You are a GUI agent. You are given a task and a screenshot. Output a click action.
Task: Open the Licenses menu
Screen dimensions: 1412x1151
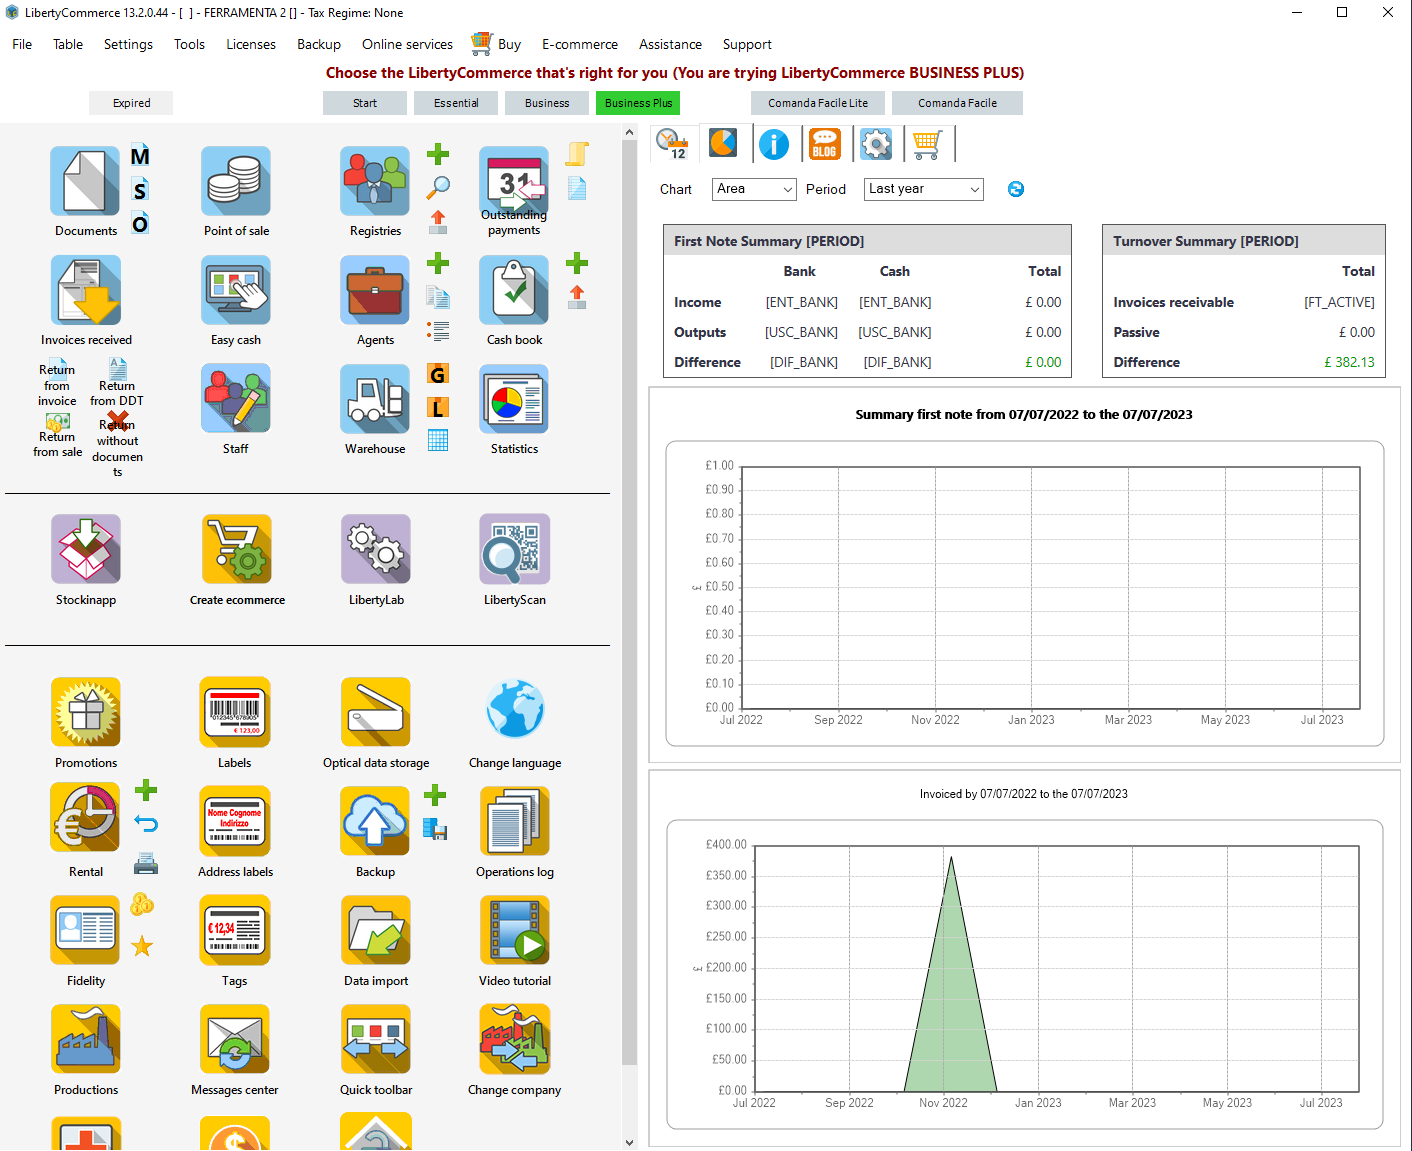tap(251, 44)
